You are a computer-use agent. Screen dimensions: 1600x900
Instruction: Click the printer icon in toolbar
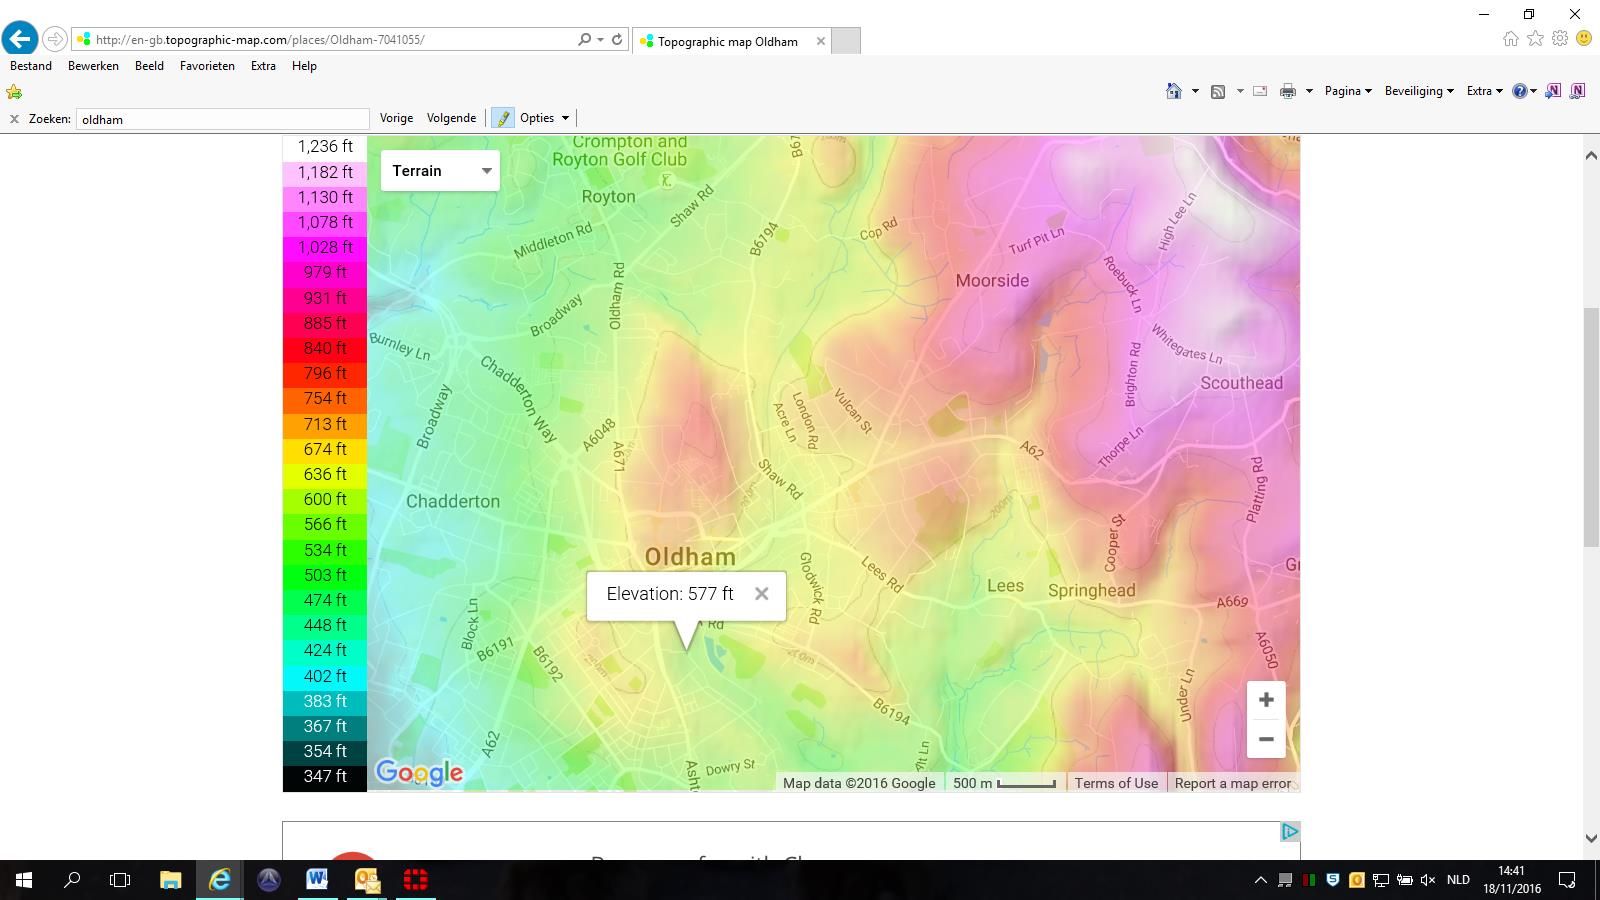(x=1287, y=91)
